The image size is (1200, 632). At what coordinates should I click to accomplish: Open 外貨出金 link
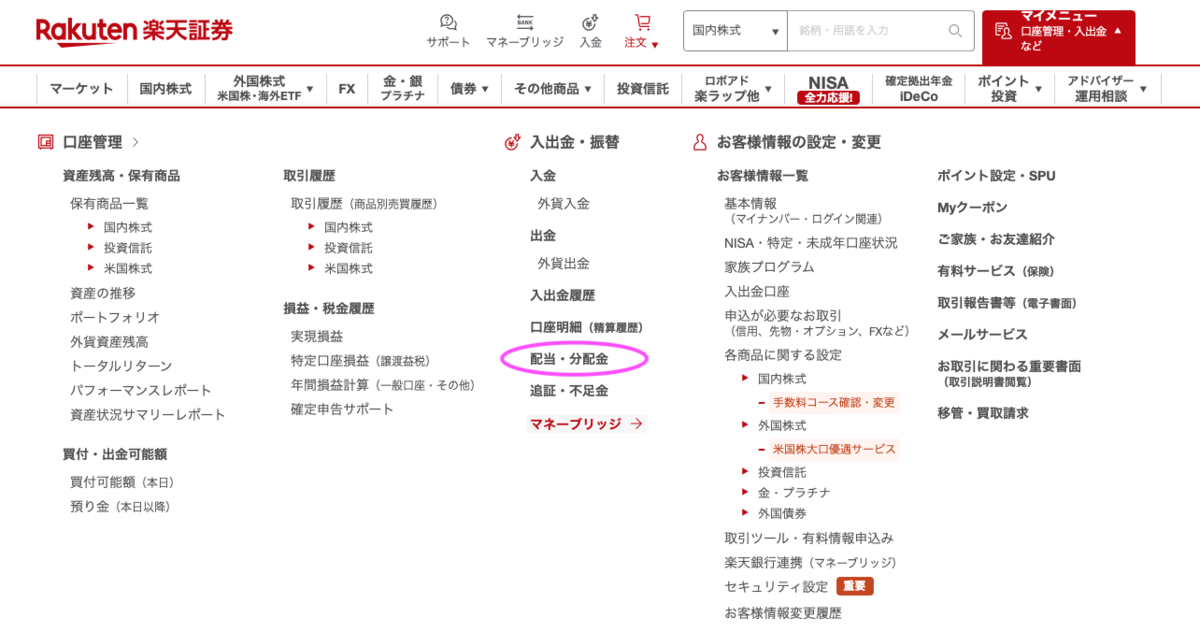tap(563, 264)
